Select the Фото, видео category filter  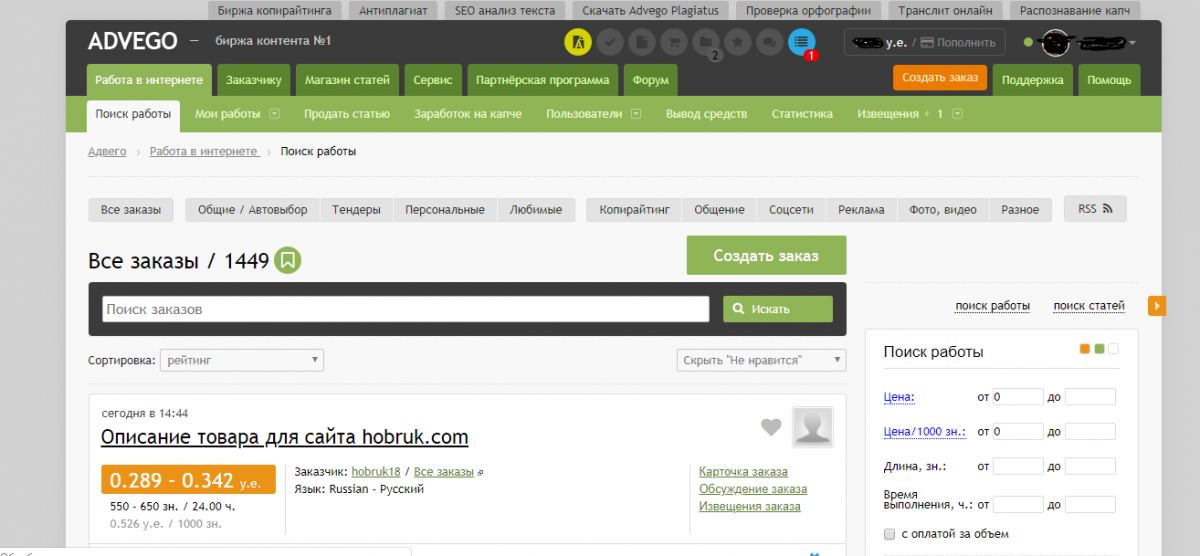pyautogui.click(x=943, y=210)
